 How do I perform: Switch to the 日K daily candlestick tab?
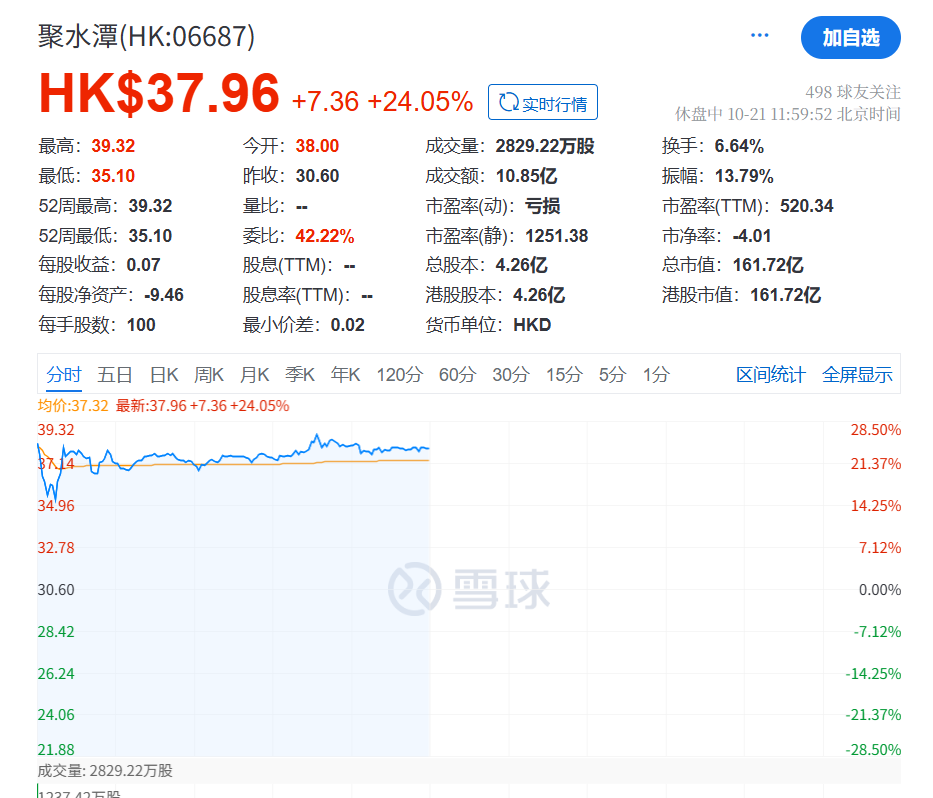tap(164, 375)
